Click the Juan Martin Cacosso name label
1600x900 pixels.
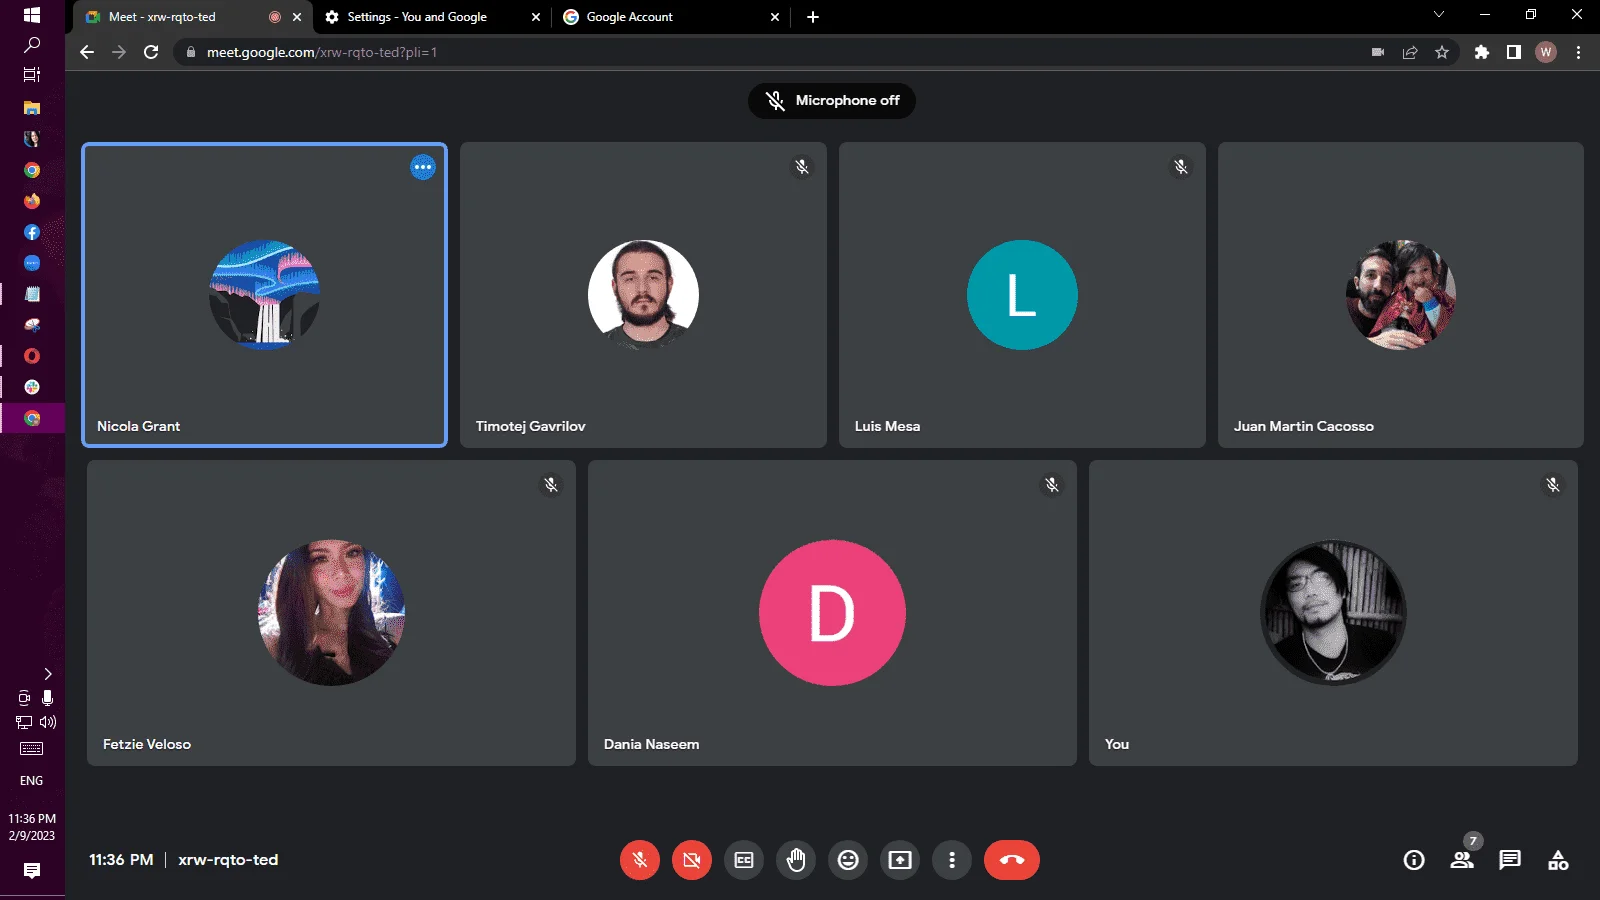1303,426
